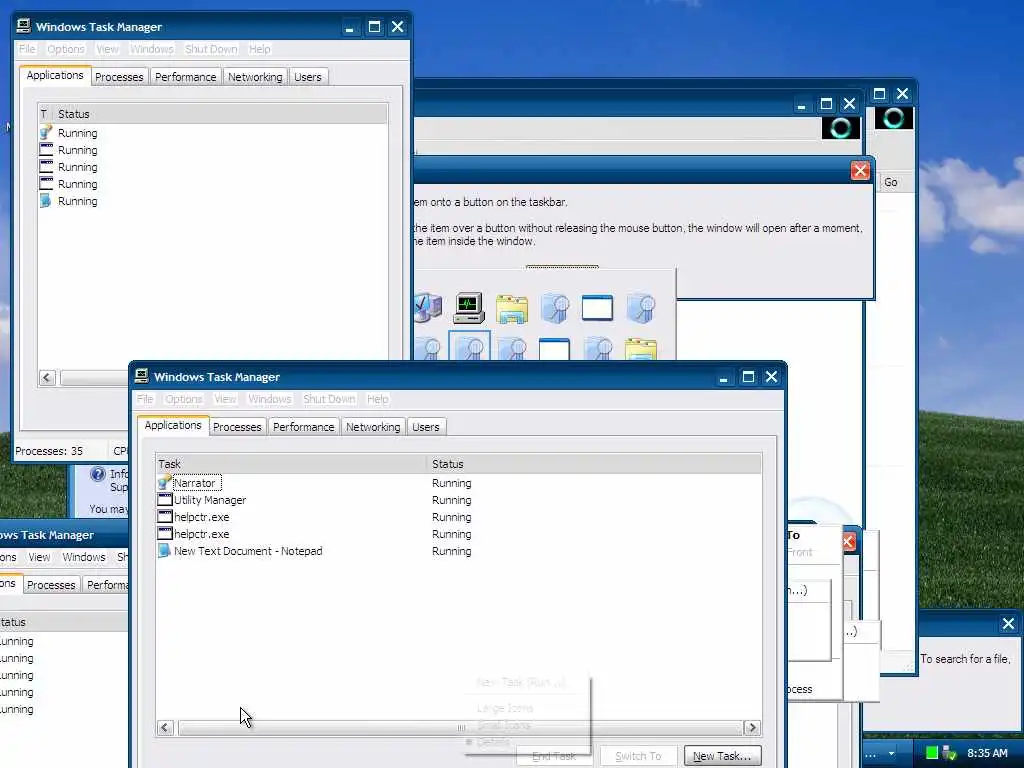
Task: Click the green square system tray icon
Action: point(932,753)
